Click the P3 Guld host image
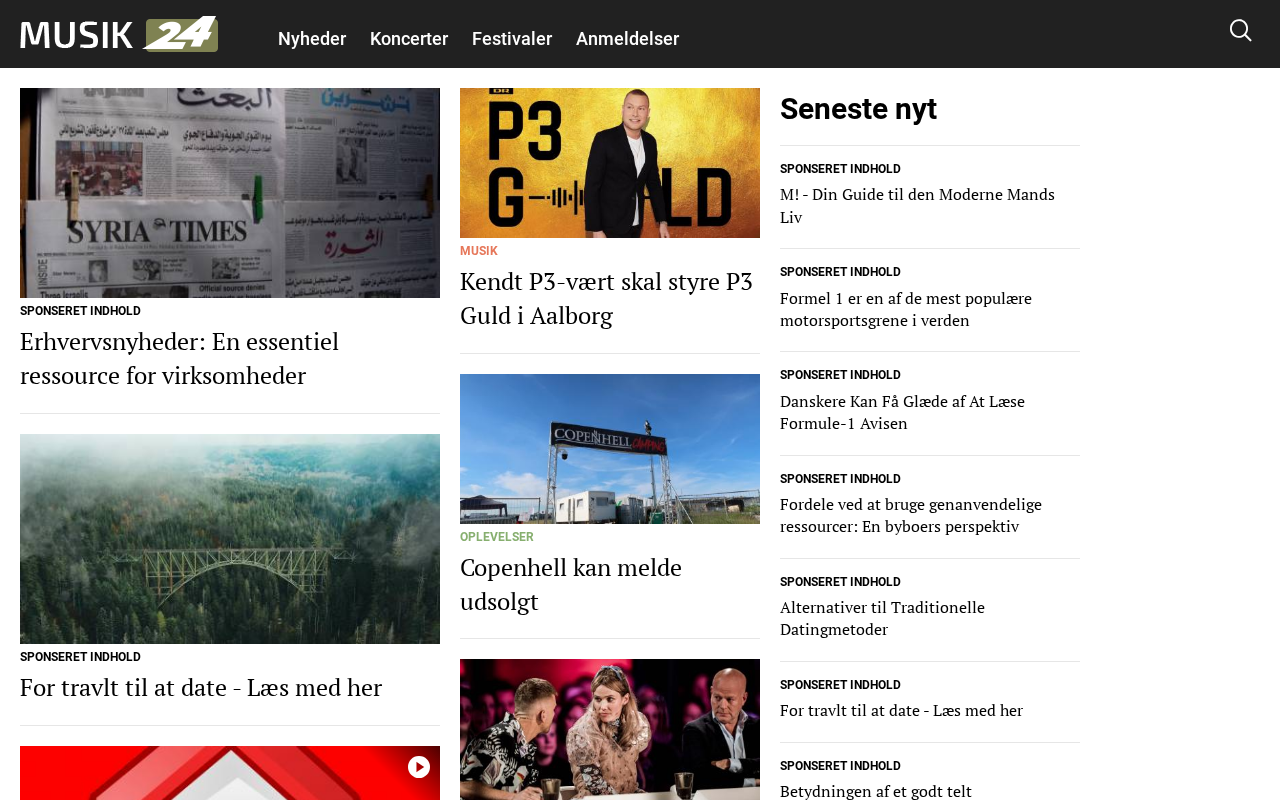 coord(610,163)
